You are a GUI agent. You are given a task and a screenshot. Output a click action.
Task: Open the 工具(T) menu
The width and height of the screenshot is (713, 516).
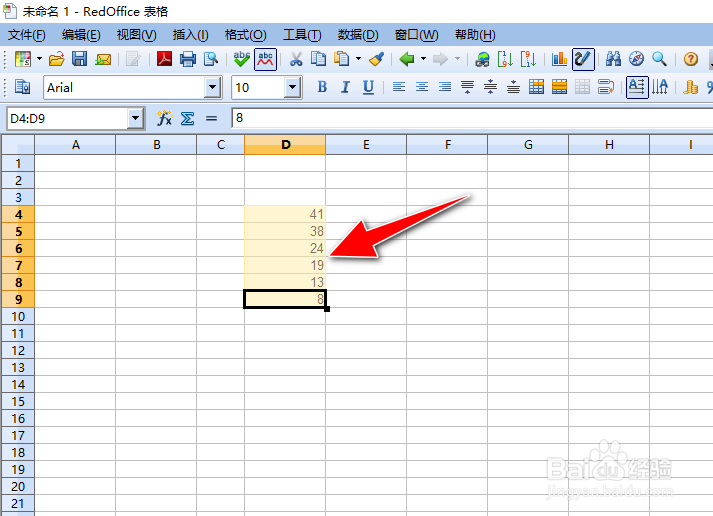(x=302, y=35)
